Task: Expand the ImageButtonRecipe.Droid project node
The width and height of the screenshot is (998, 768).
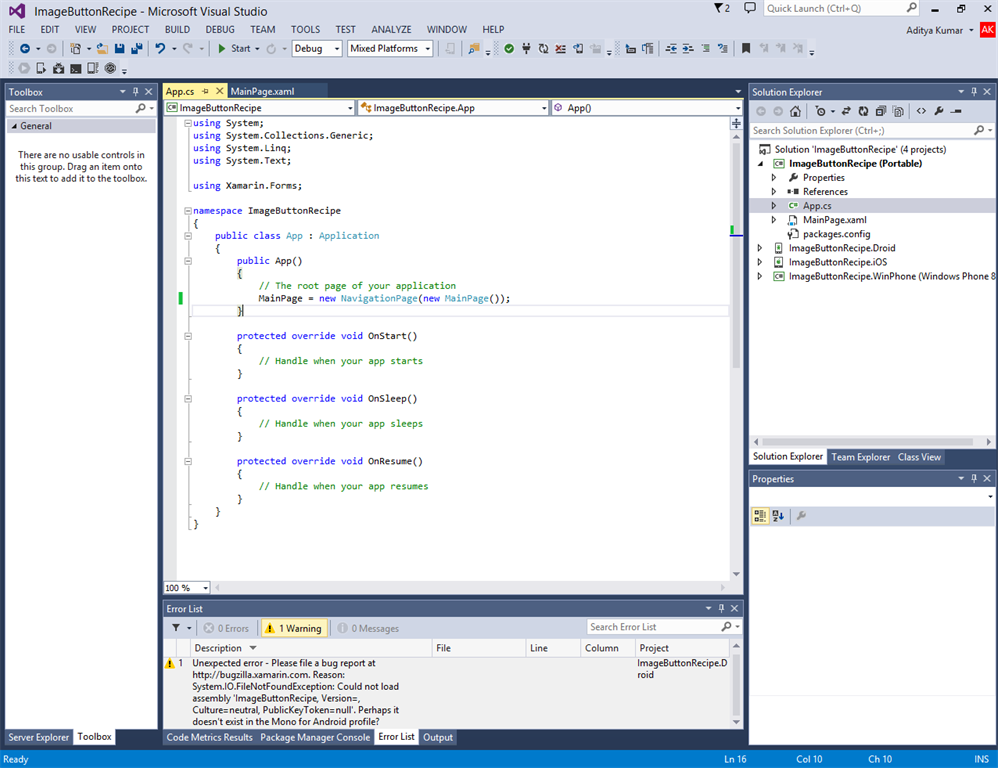Action: (x=760, y=248)
